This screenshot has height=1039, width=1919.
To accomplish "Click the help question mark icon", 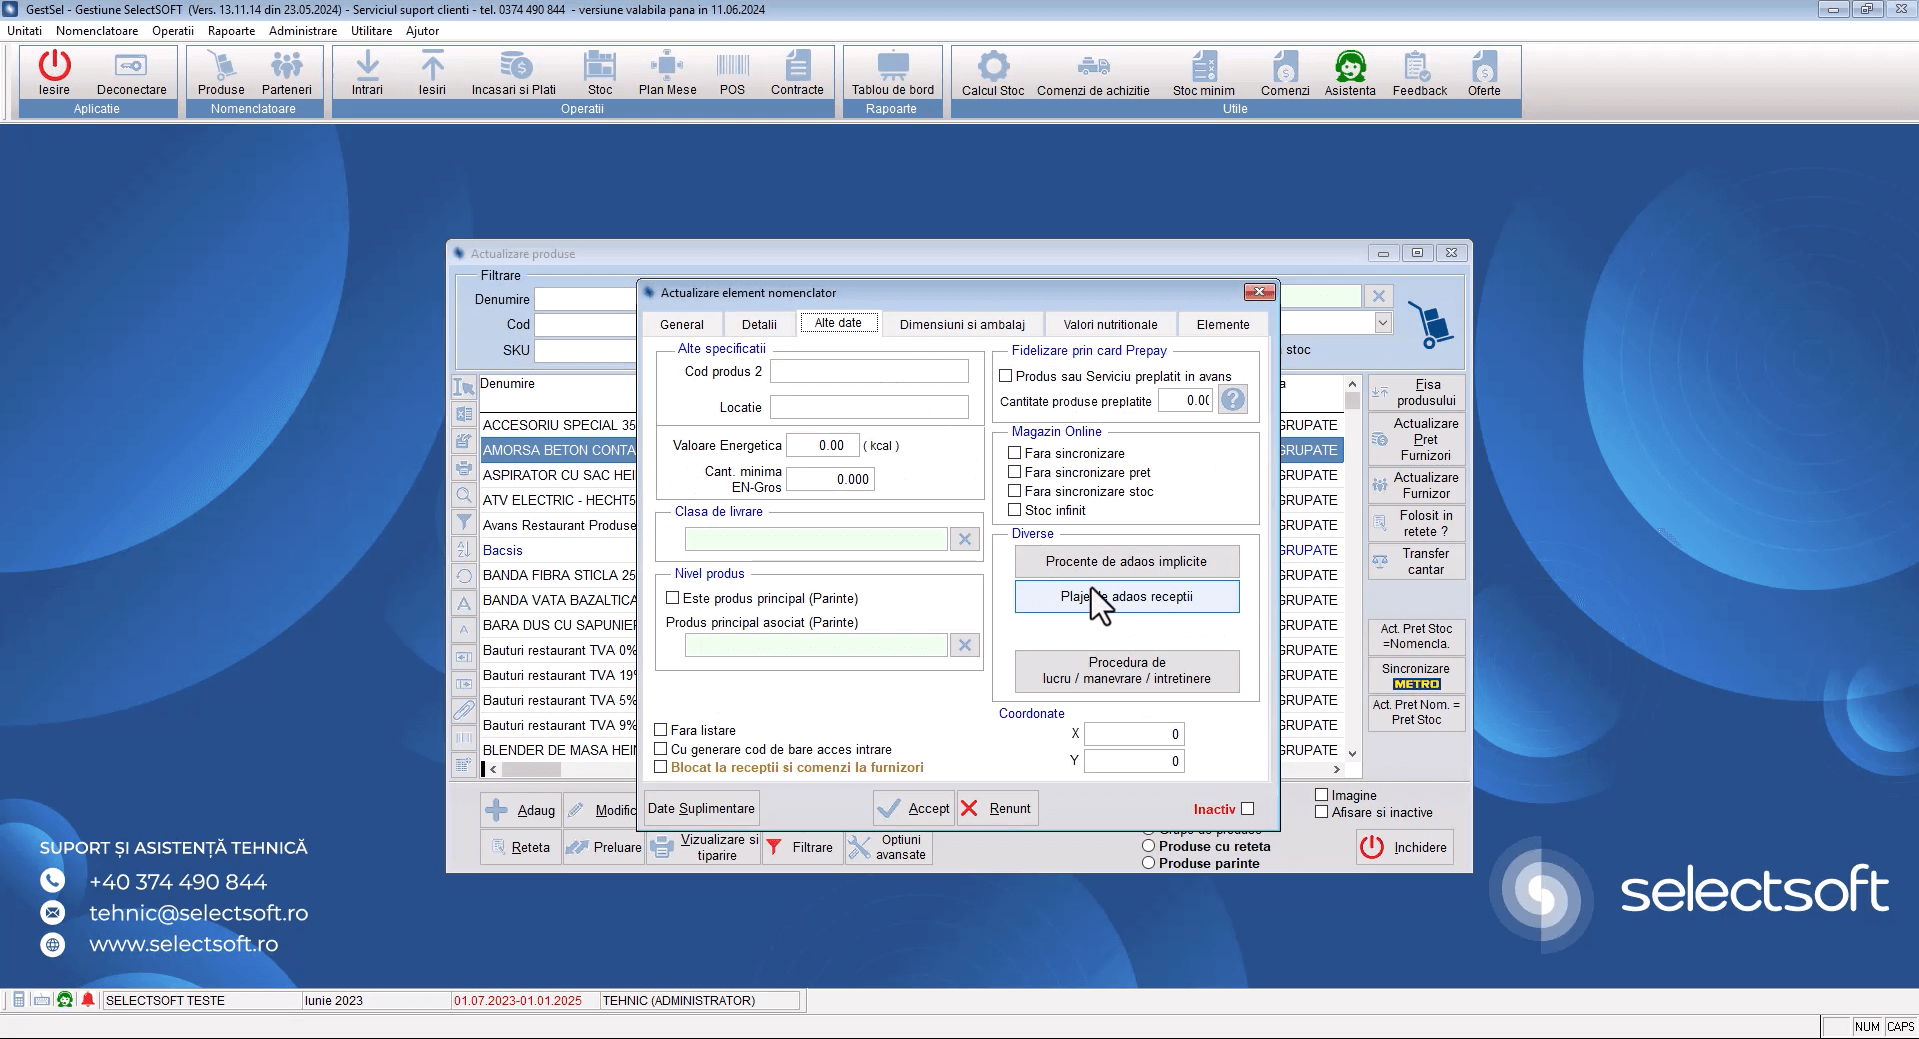I will 1233,400.
